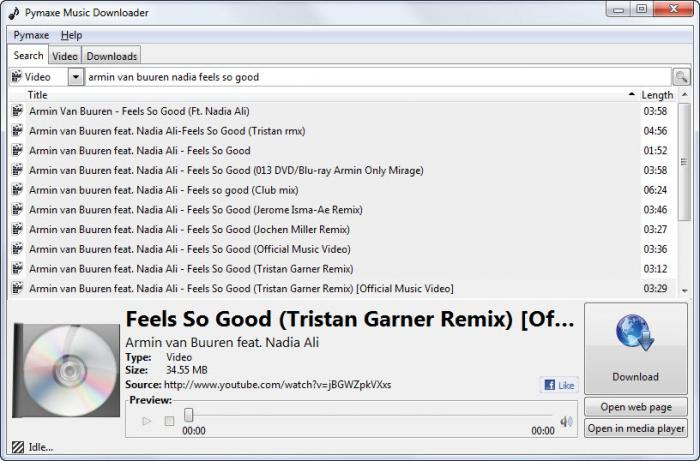The height and width of the screenshot is (461, 700).
Task: Click video icon for 'Feels So Good (Ft. Nadia Ali)' row
Action: (x=17, y=111)
